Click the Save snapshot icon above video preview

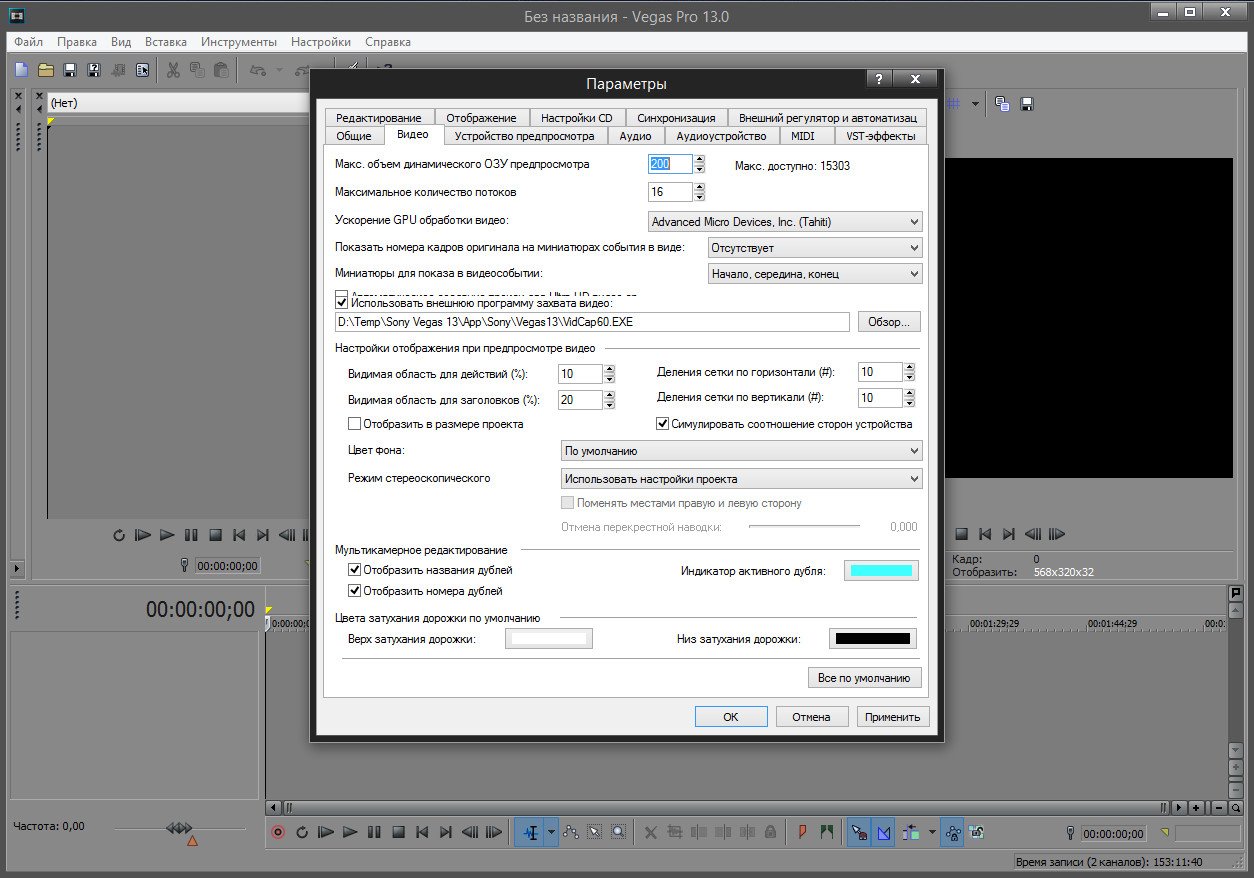[1026, 103]
